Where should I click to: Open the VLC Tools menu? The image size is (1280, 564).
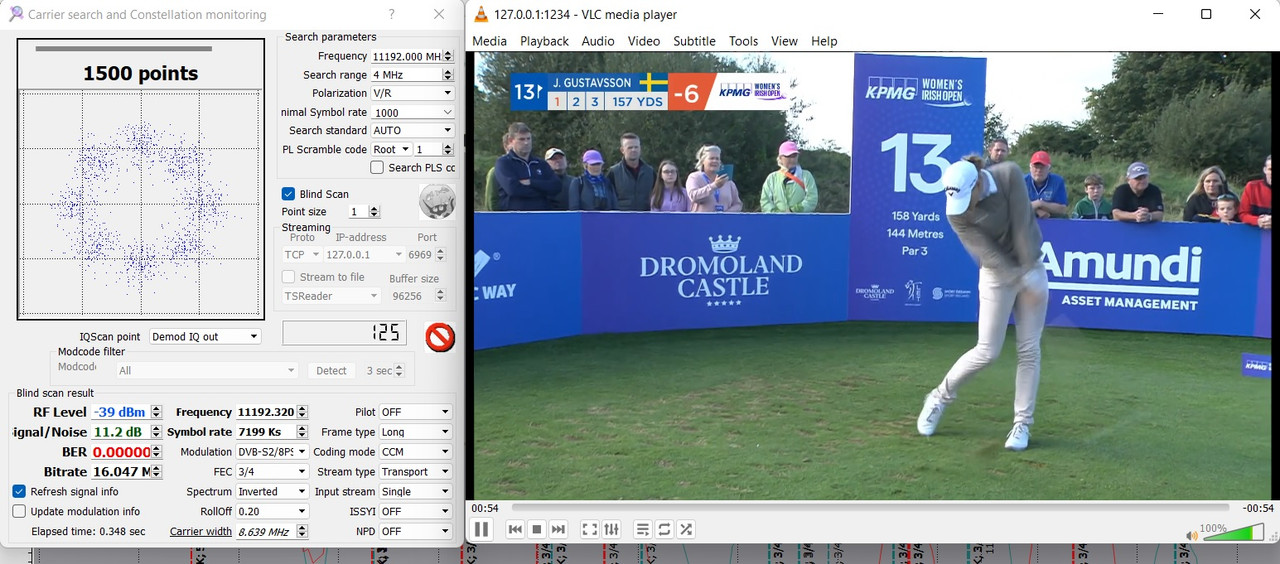(x=743, y=41)
